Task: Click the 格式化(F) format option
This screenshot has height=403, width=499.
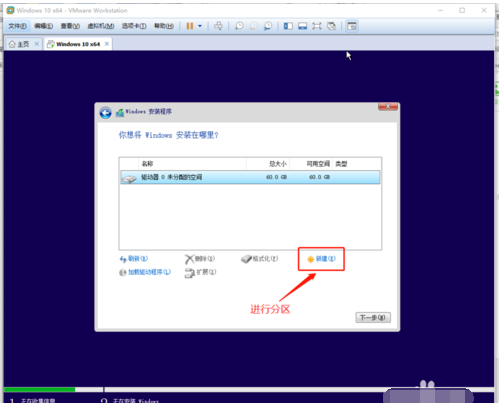Action: [260, 259]
